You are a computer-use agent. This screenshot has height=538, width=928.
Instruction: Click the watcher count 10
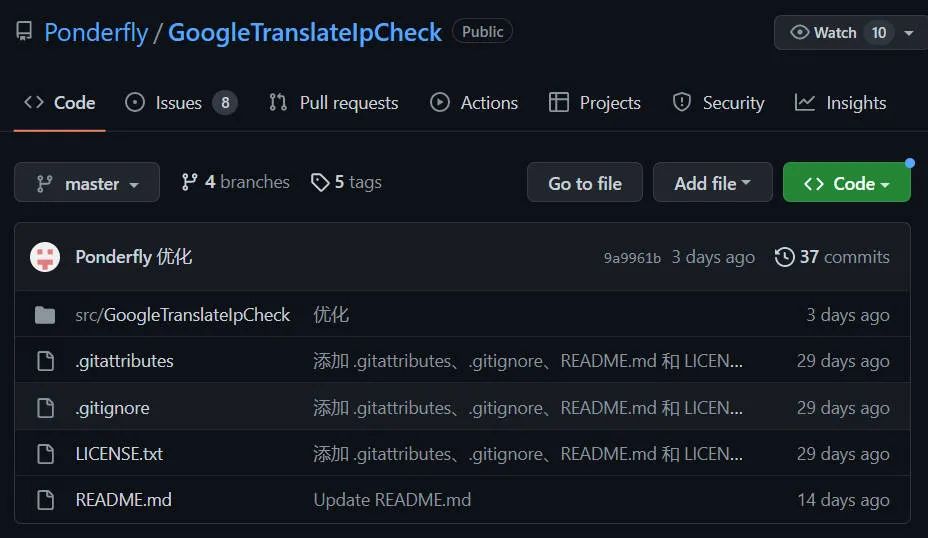(x=879, y=33)
